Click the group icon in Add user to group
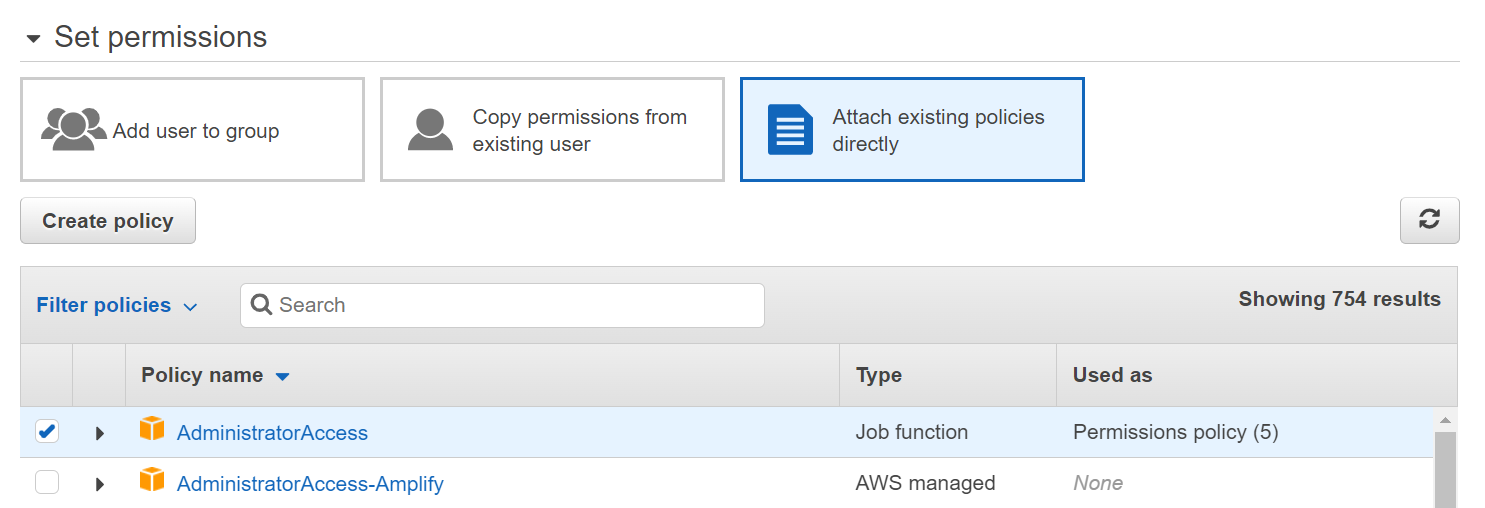This screenshot has height=508, width=1485. 74,129
